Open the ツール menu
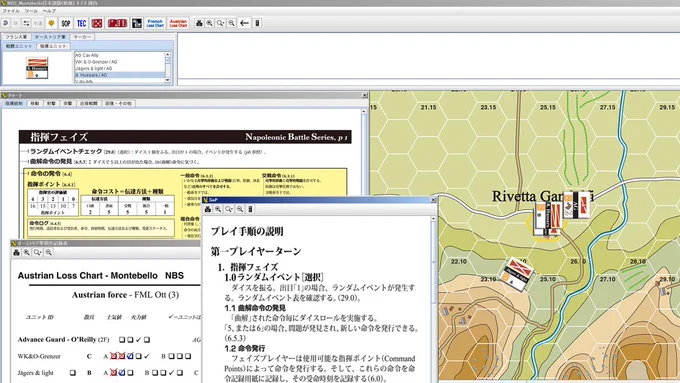The height and width of the screenshot is (383, 680). pyautogui.click(x=31, y=11)
